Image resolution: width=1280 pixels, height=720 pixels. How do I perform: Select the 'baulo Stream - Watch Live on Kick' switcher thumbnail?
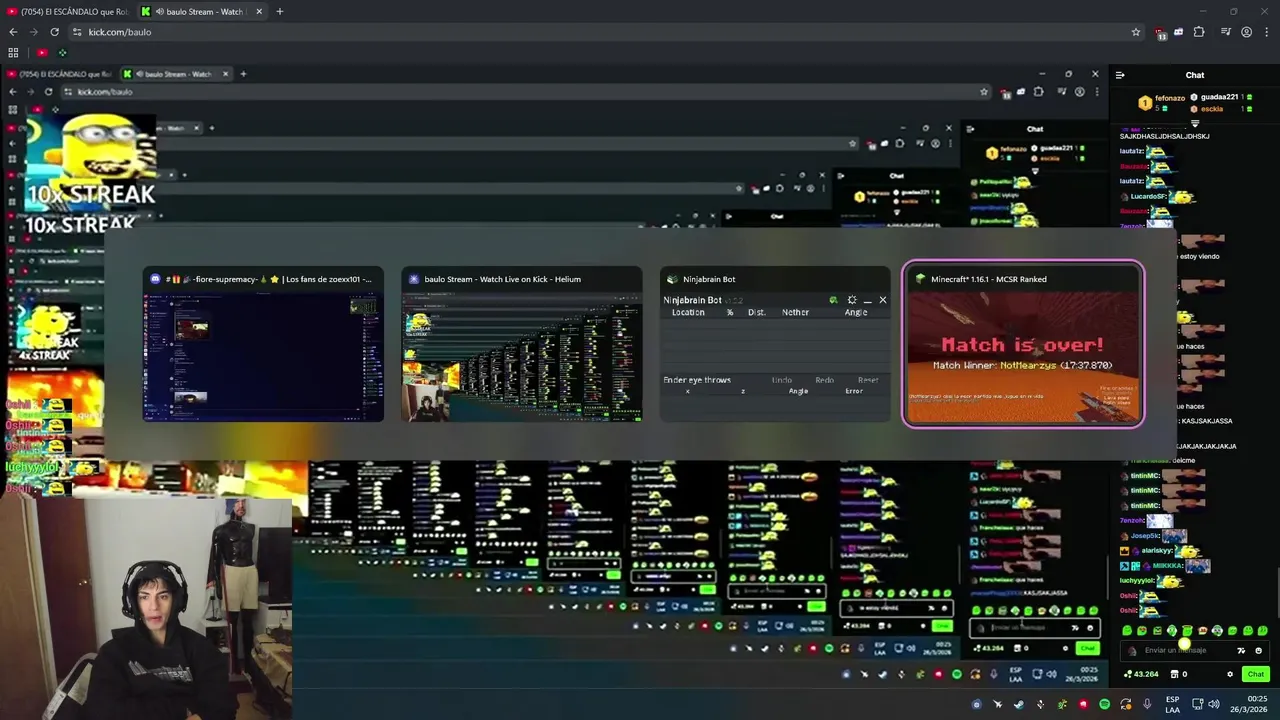[522, 343]
